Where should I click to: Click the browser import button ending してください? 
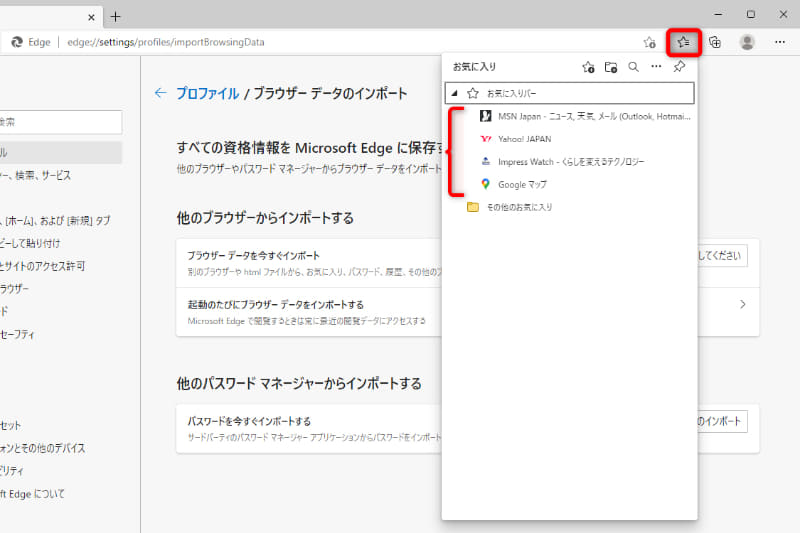(722, 256)
